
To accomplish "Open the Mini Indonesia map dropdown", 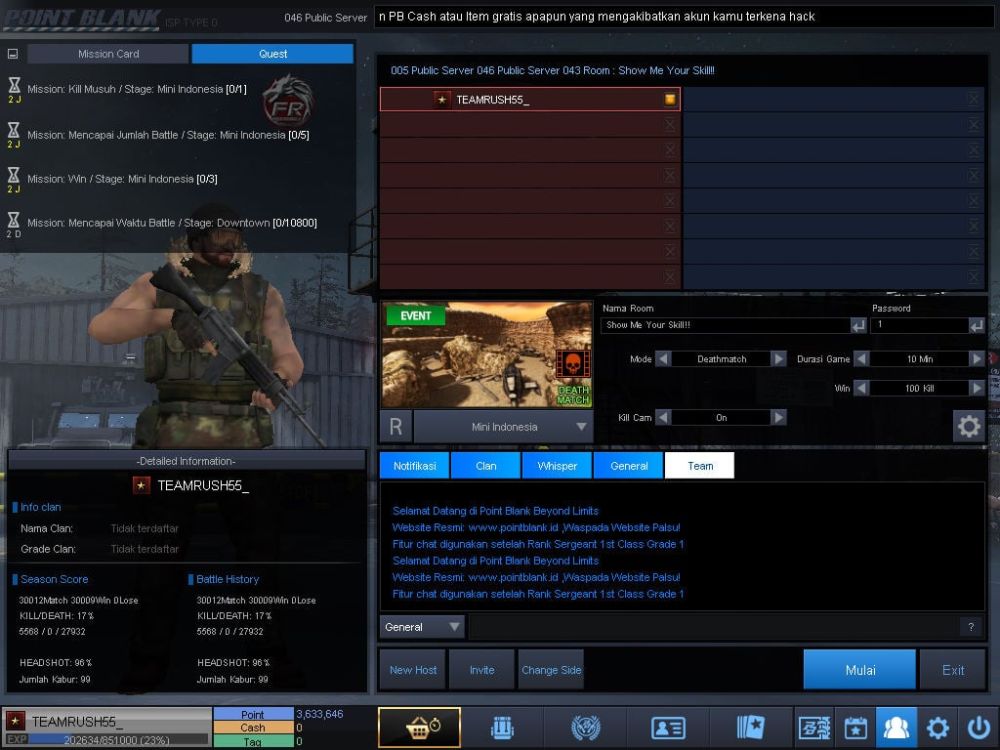I will pos(503,427).
